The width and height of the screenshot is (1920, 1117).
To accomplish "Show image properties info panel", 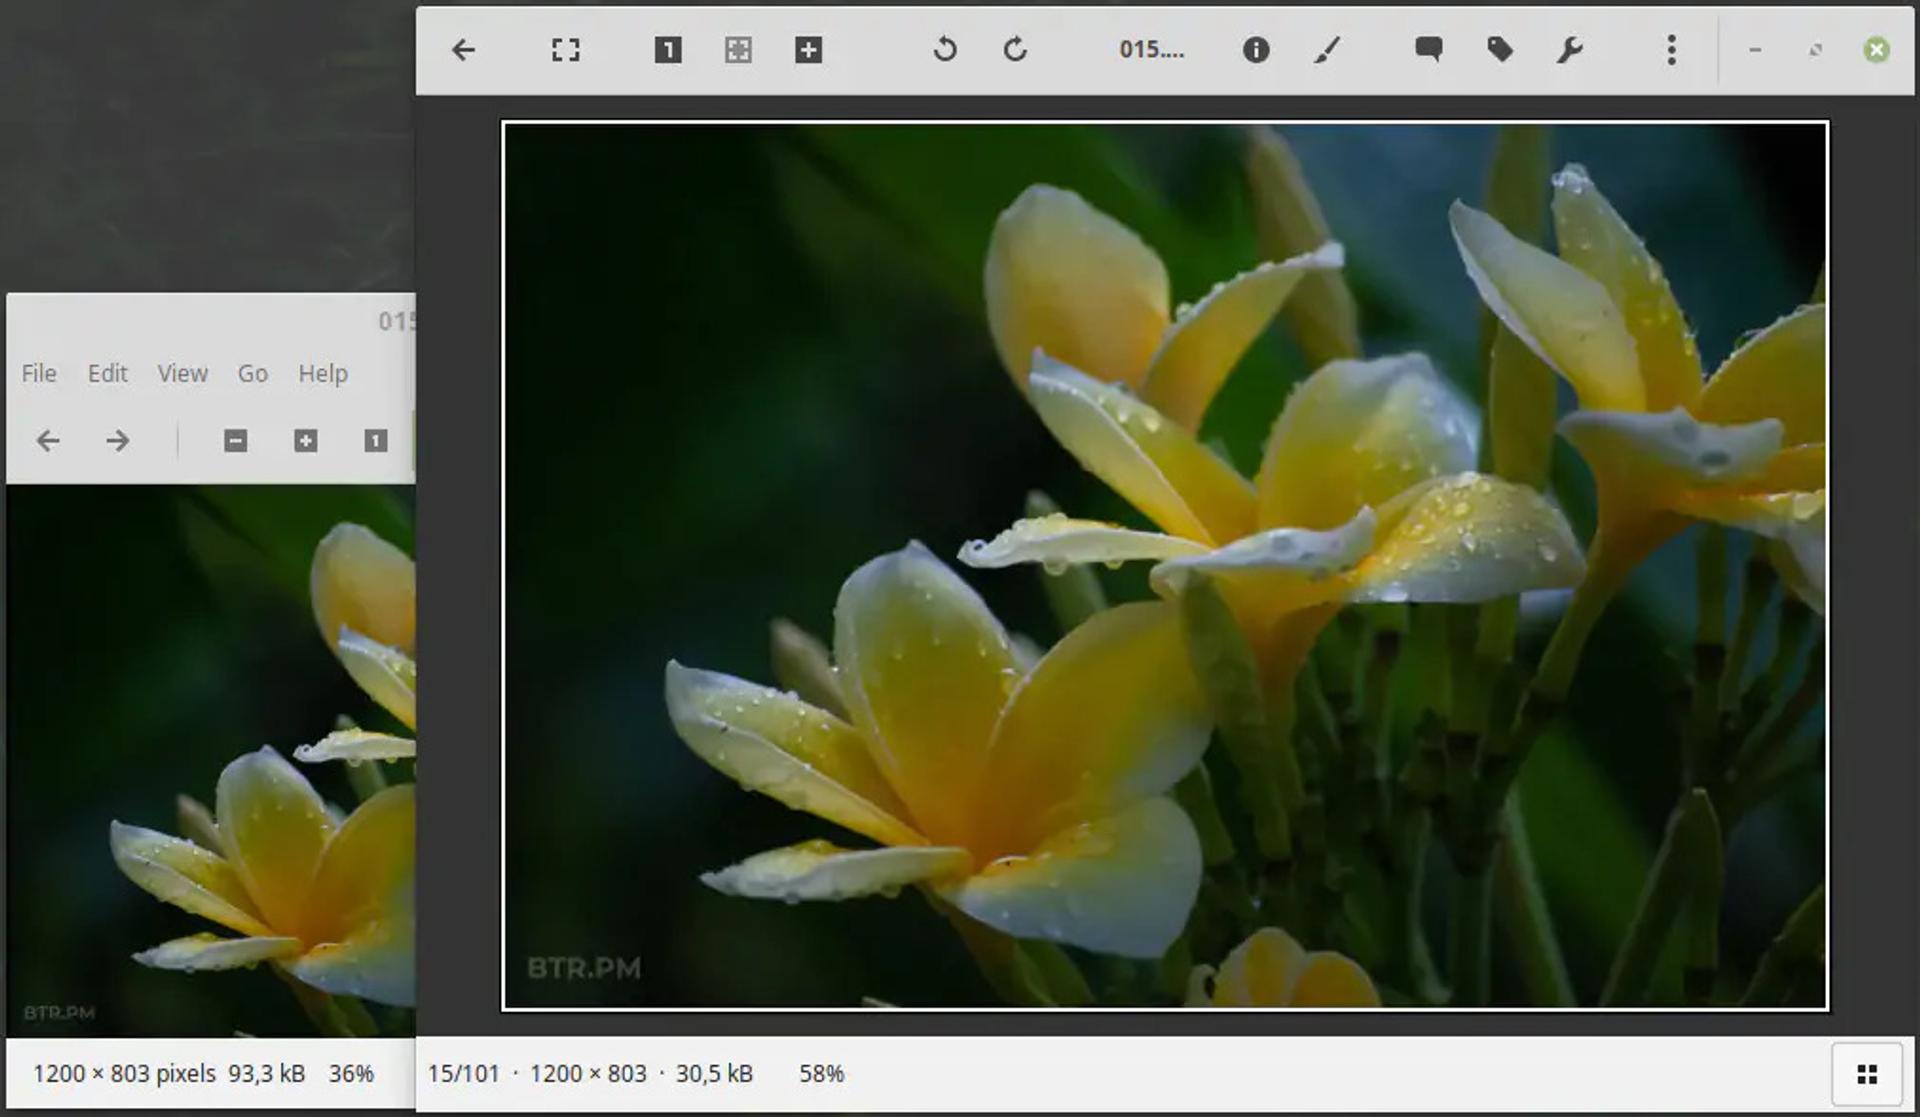I will click(x=1256, y=50).
